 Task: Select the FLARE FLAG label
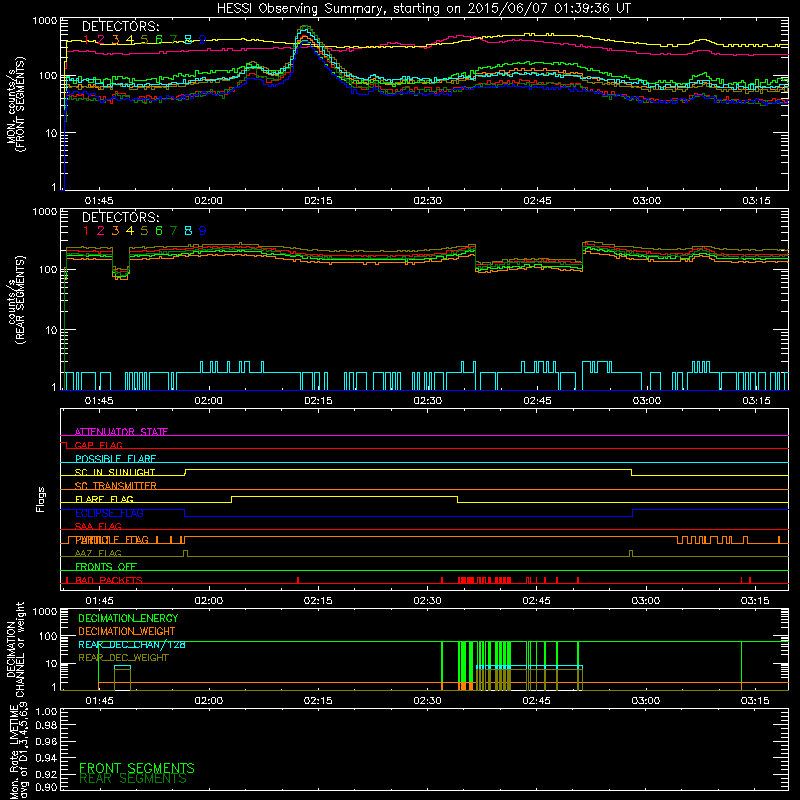tap(104, 499)
